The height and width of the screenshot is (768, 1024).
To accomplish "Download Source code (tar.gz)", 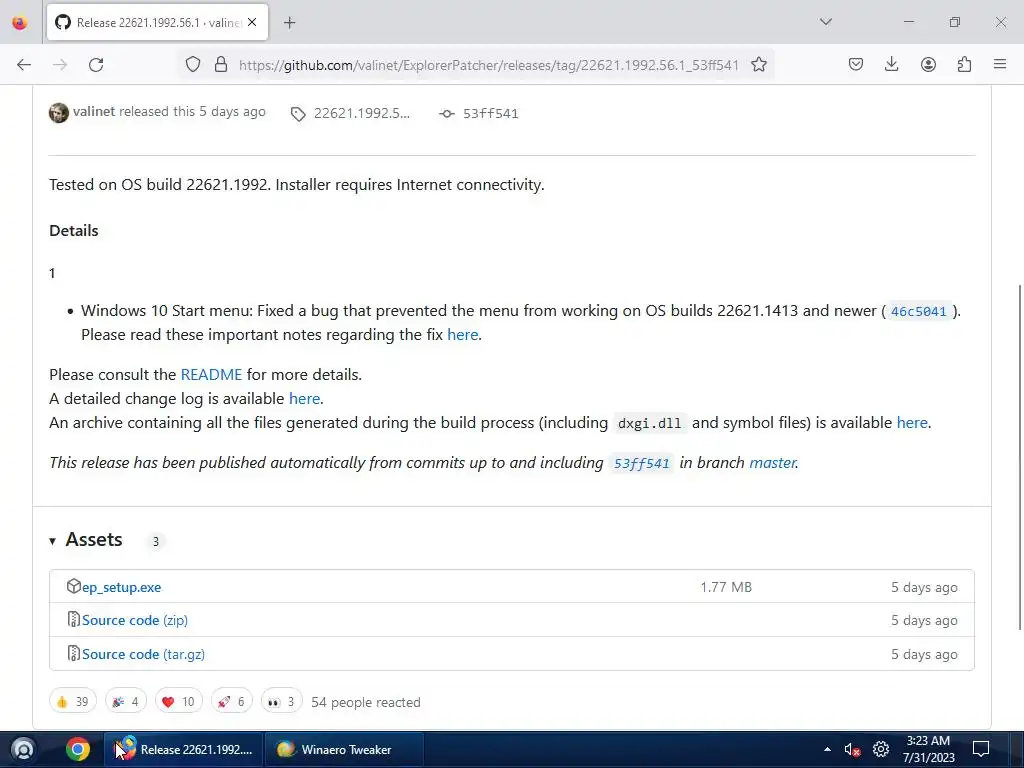I will pyautogui.click(x=143, y=654).
